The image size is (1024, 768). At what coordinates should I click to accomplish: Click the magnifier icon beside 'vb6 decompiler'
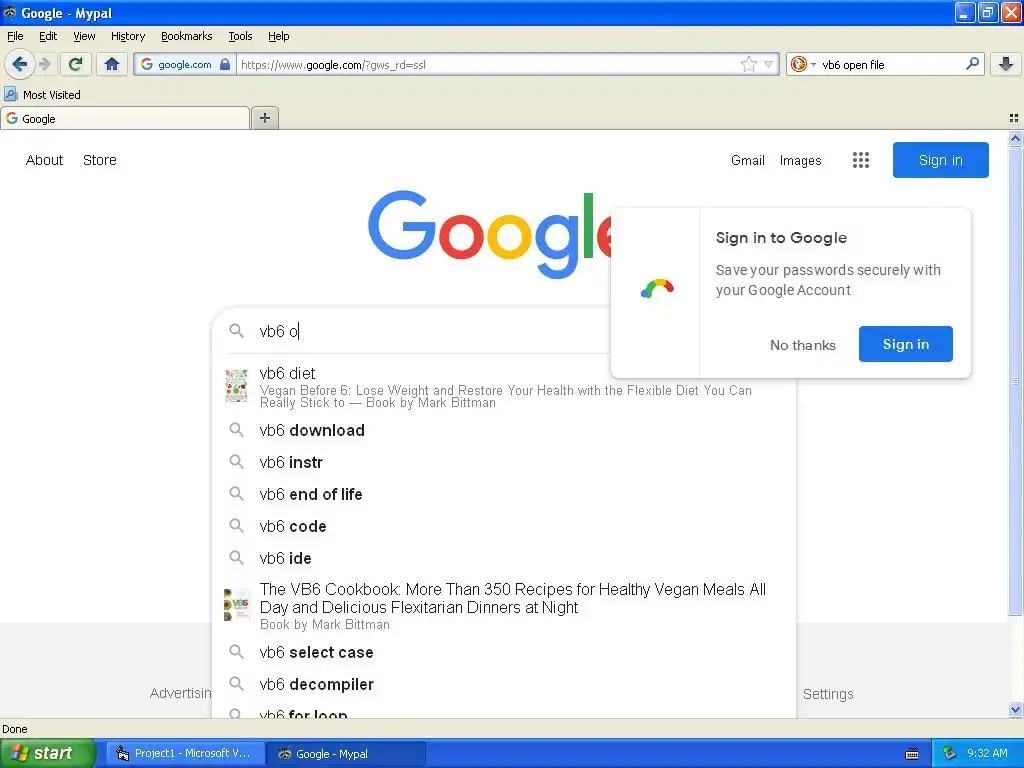point(236,684)
